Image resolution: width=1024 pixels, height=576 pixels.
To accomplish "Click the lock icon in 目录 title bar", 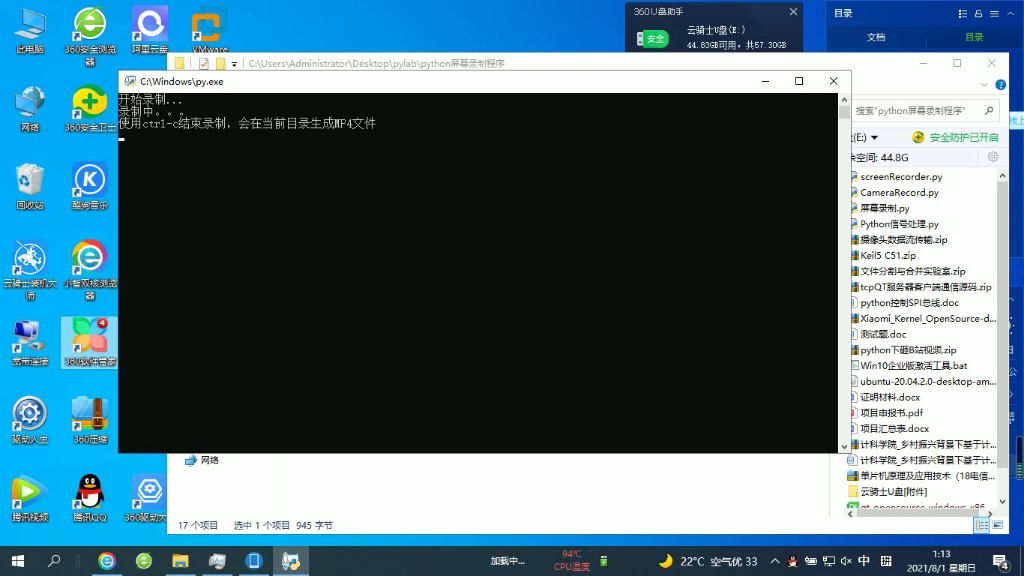I will pos(978,14).
